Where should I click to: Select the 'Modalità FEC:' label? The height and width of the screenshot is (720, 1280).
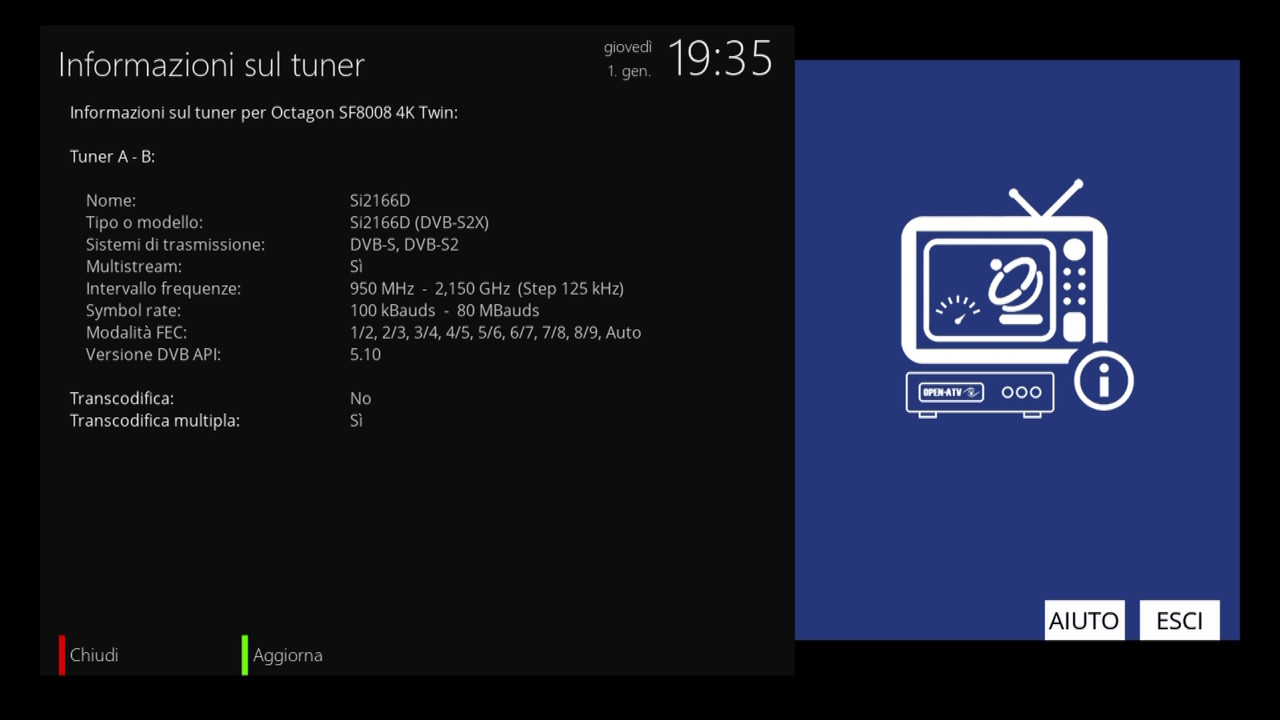tap(136, 333)
